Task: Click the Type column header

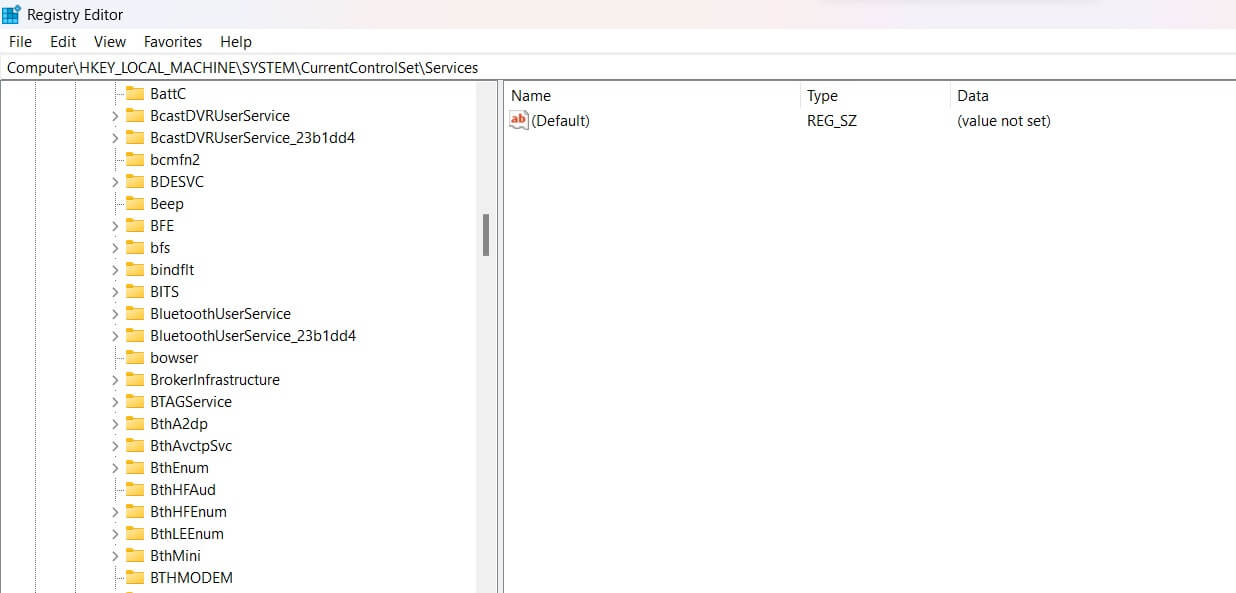Action: tap(821, 95)
